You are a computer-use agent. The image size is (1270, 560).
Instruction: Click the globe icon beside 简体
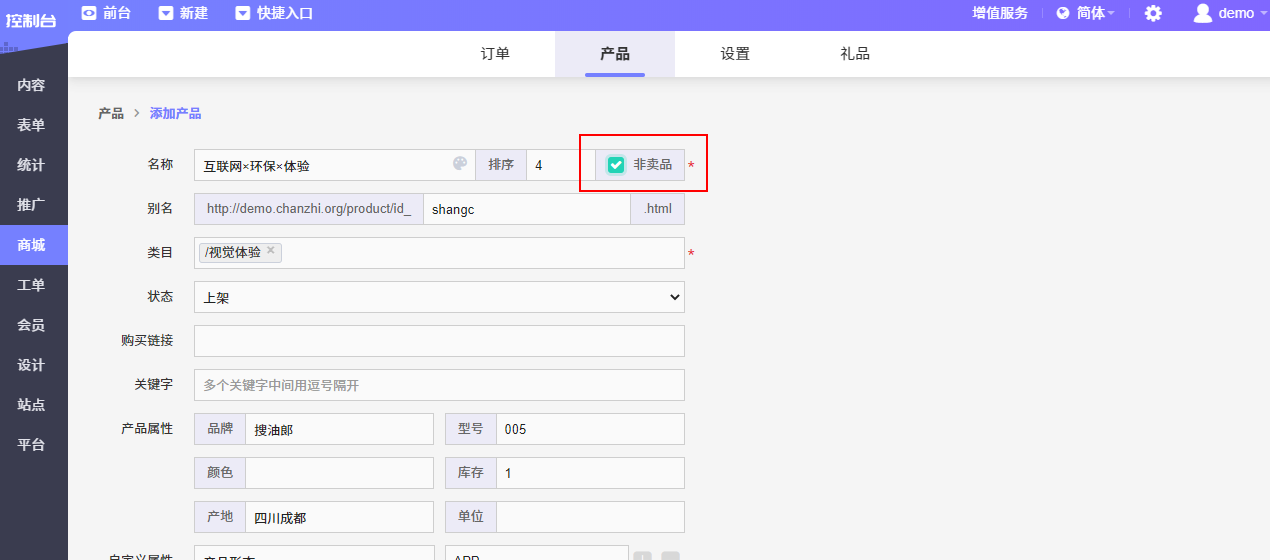coord(1063,13)
